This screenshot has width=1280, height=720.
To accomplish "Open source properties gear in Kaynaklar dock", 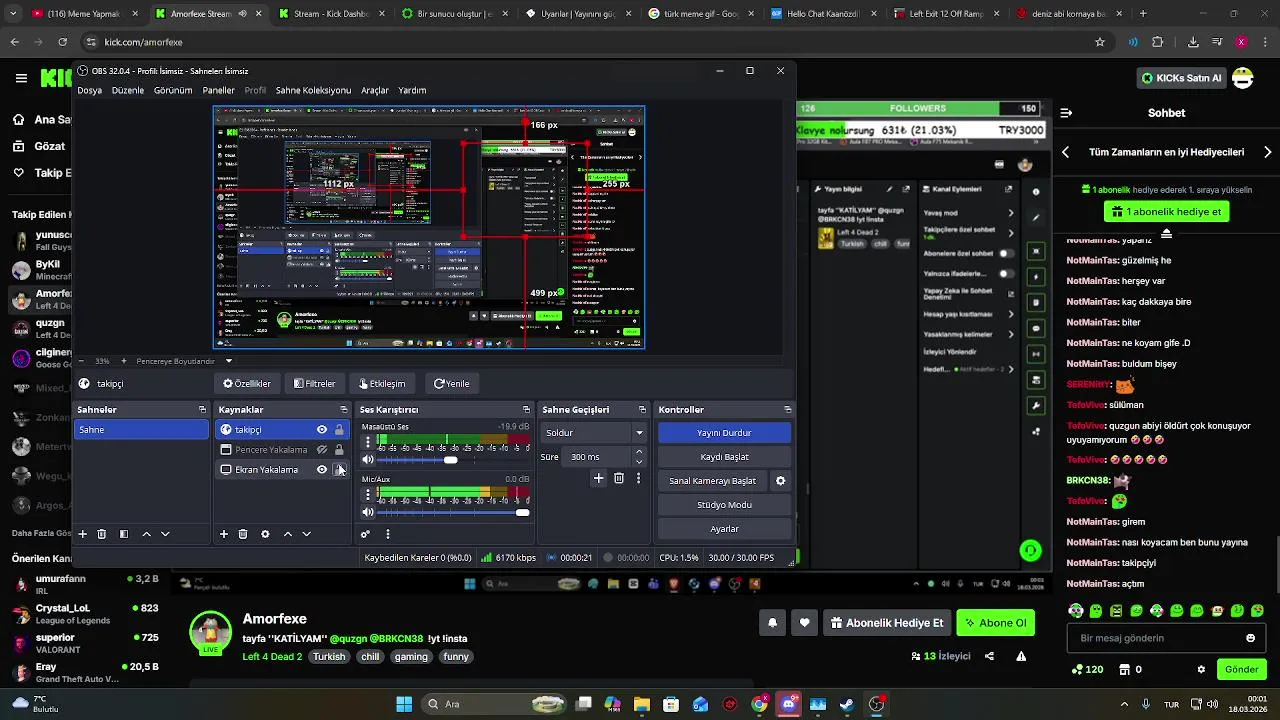I will tap(265, 534).
